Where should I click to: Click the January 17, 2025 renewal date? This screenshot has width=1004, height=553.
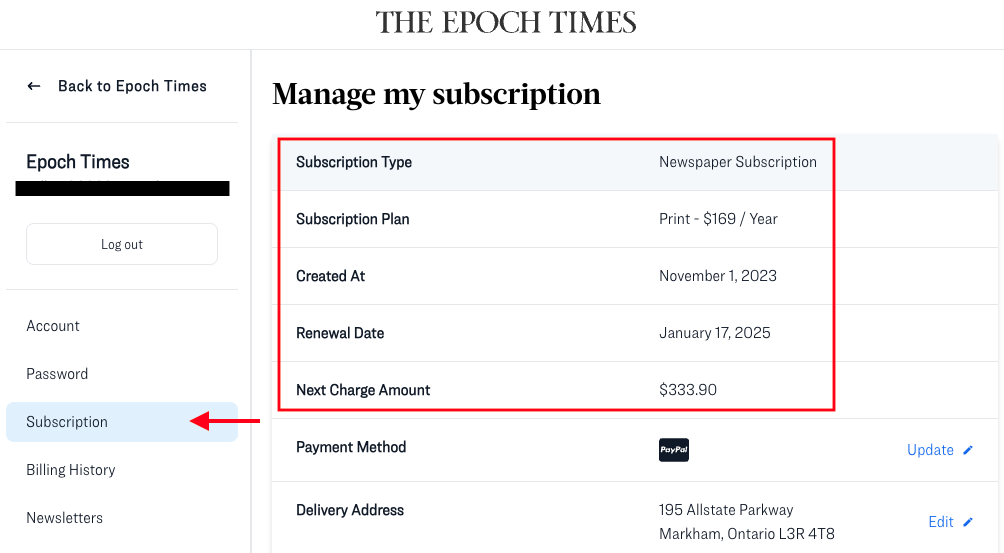click(715, 333)
